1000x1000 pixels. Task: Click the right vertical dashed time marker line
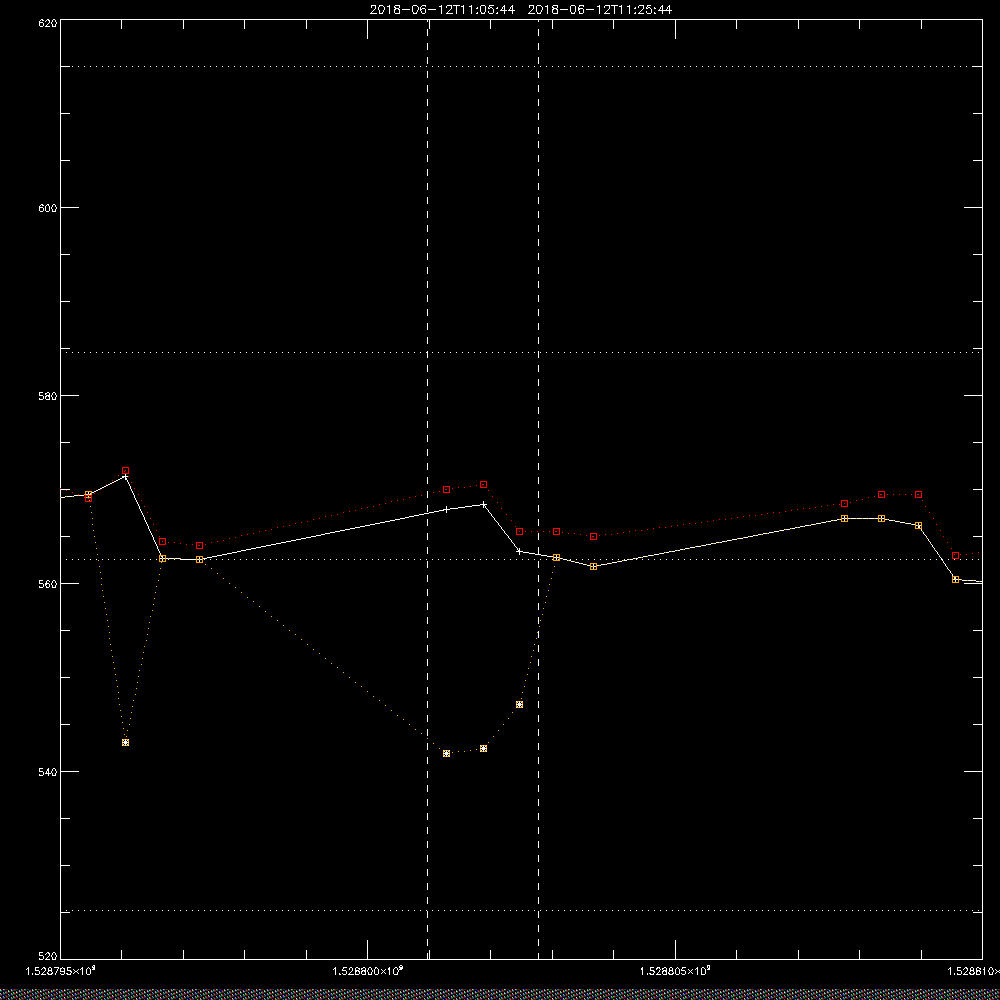[538, 489]
